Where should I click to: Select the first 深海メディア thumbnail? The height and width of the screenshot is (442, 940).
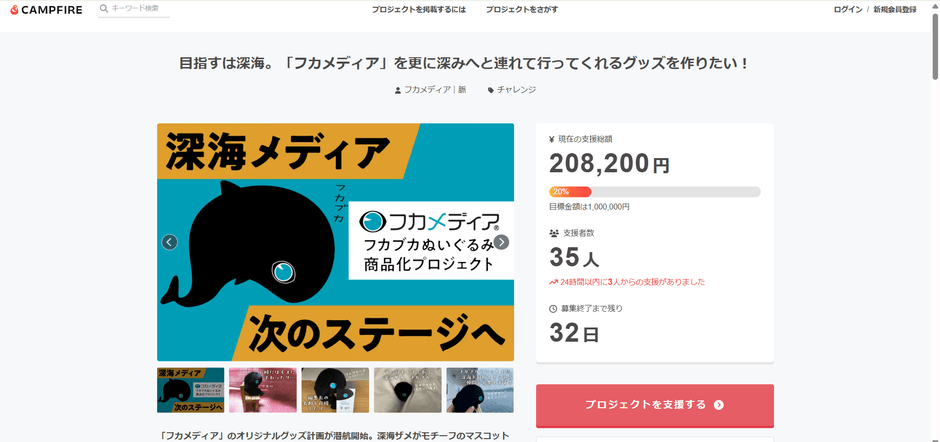pyautogui.click(x=190, y=390)
